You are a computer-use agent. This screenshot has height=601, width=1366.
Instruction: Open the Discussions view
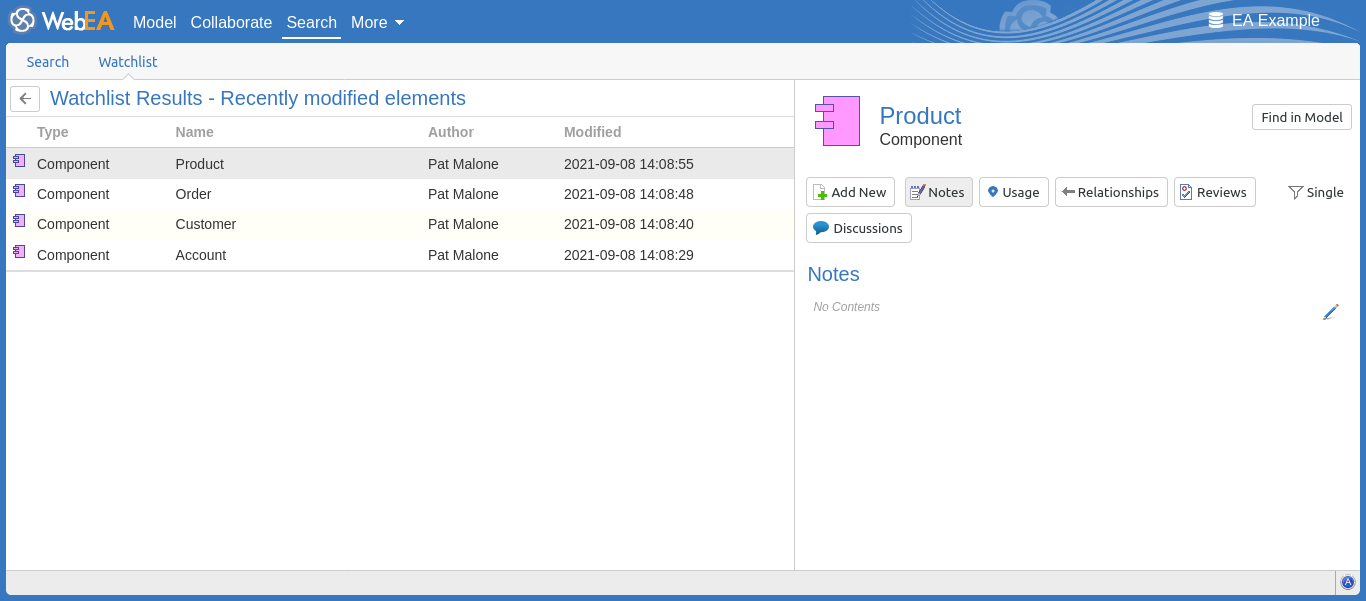858,228
